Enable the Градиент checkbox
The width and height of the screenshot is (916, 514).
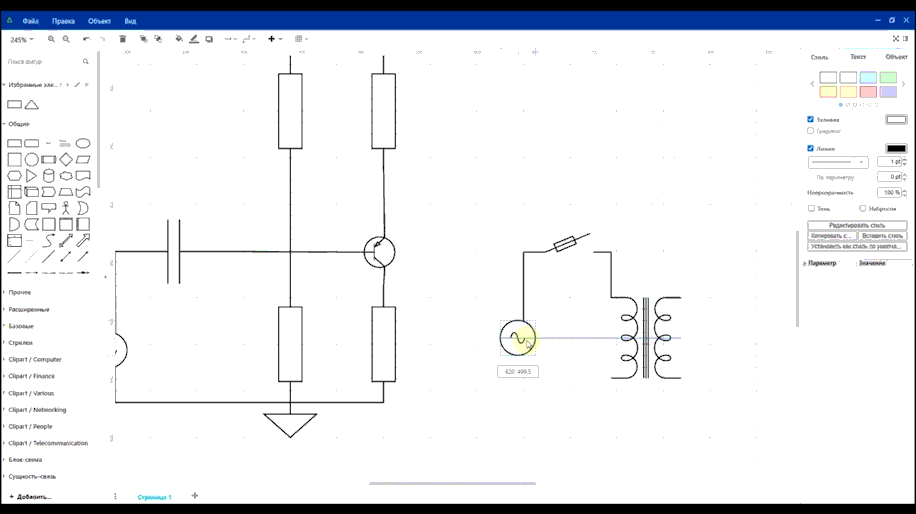point(811,131)
